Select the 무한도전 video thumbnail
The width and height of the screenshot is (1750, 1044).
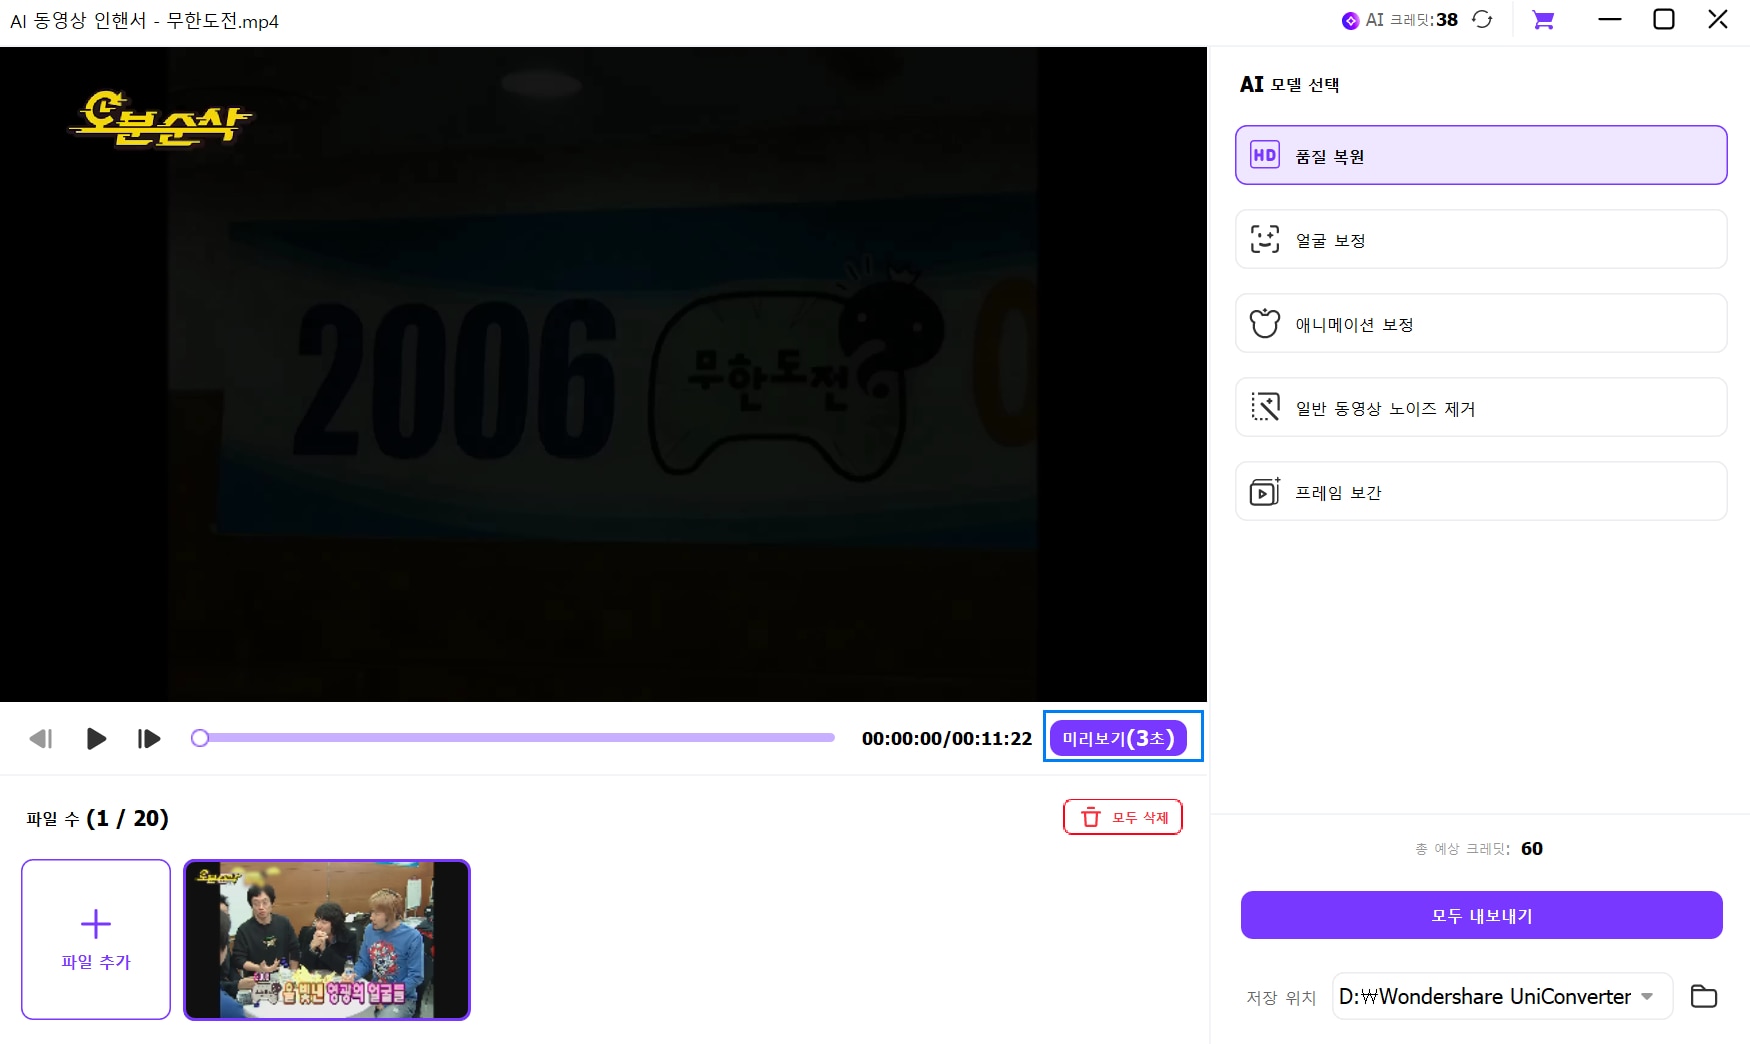[326, 939]
